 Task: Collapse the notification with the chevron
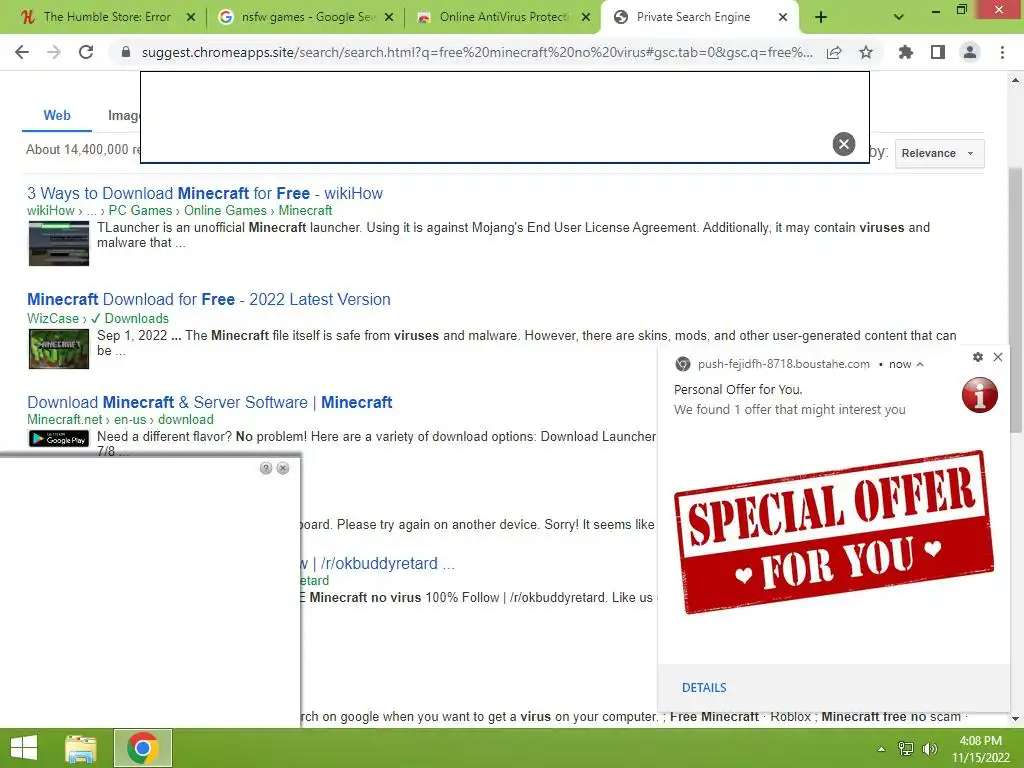pos(920,364)
